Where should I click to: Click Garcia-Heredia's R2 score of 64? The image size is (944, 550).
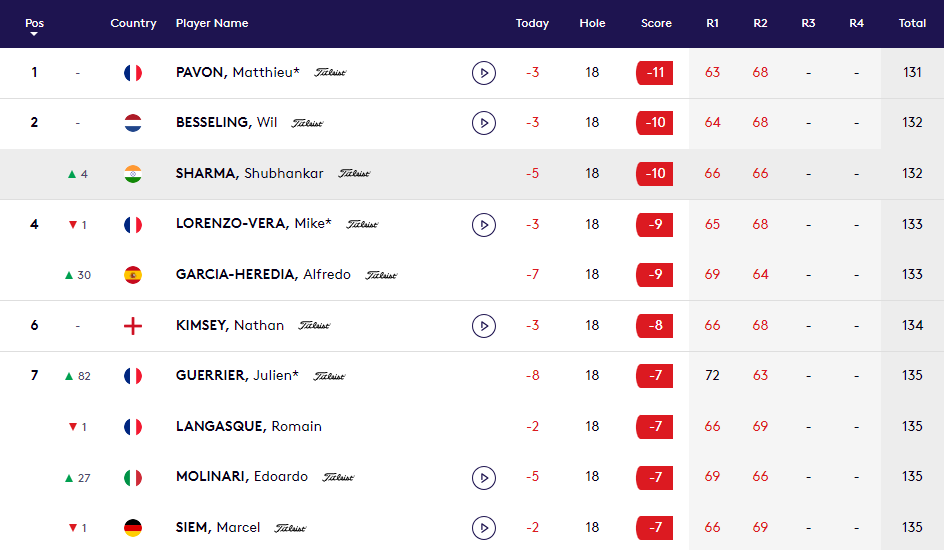pyautogui.click(x=760, y=275)
